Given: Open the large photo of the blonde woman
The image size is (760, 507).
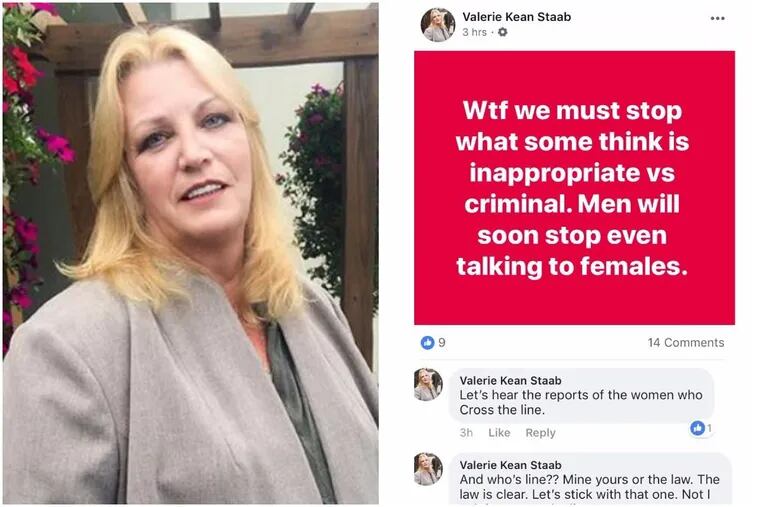Looking at the screenshot, I should pyautogui.click(x=190, y=253).
